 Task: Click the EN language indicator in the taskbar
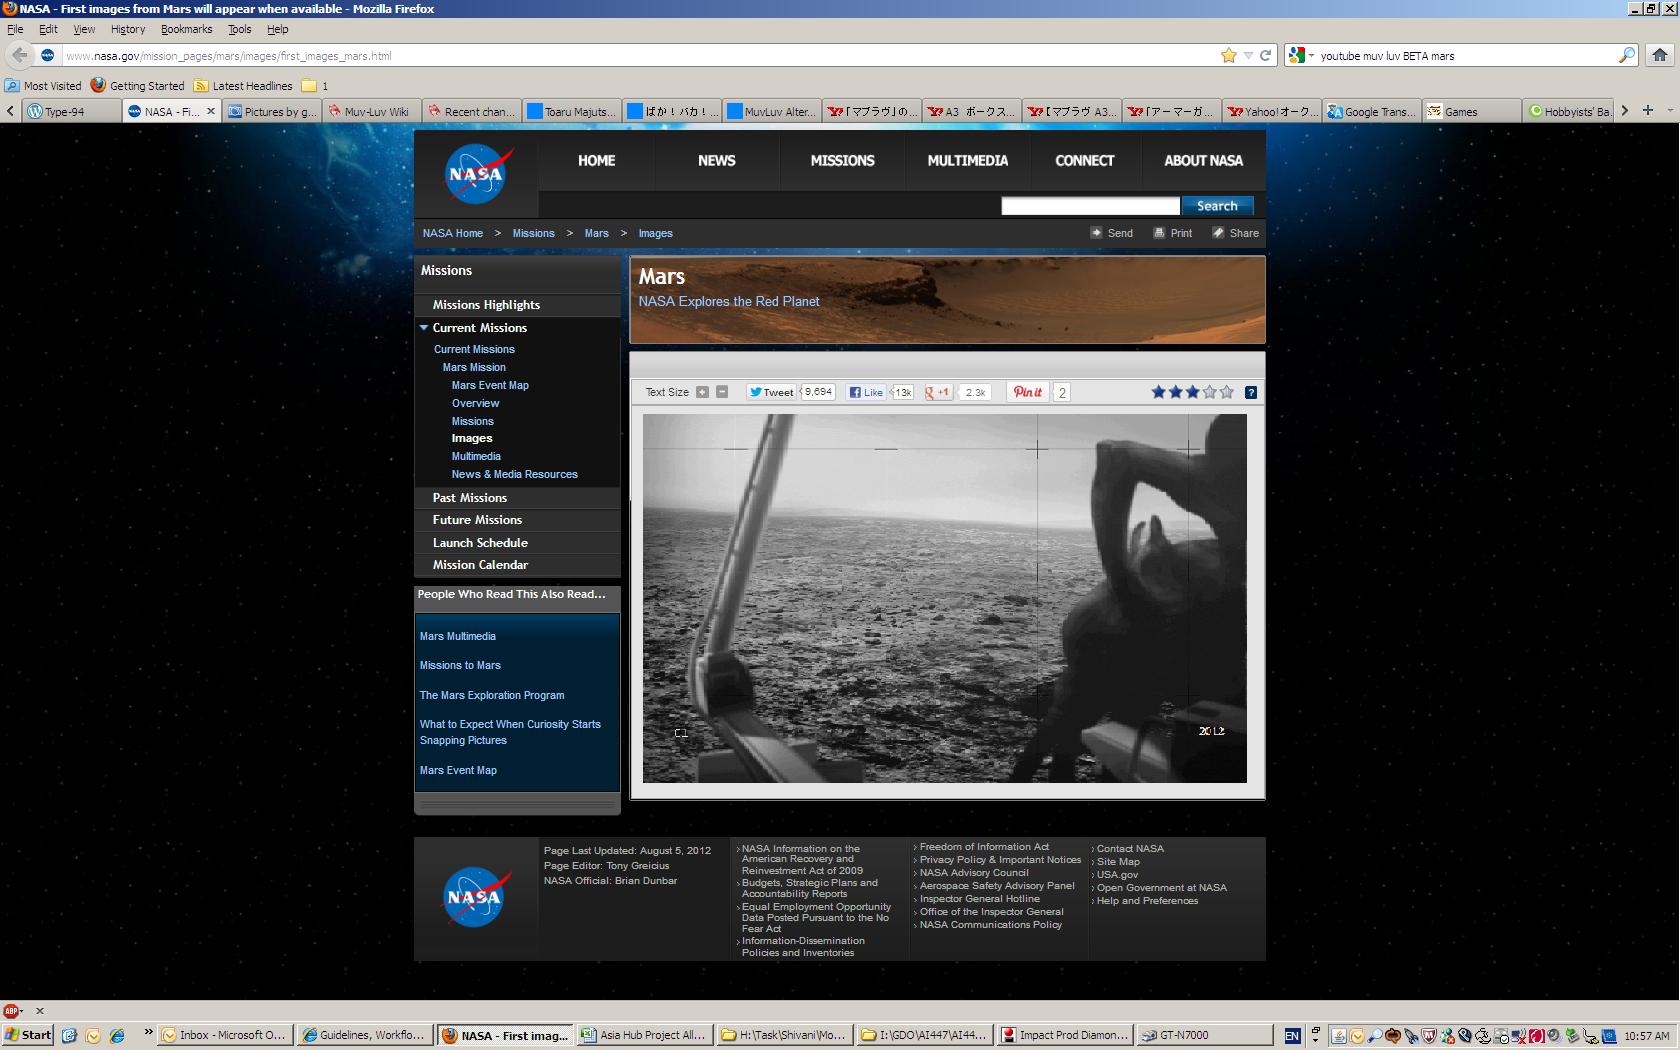(1292, 1036)
